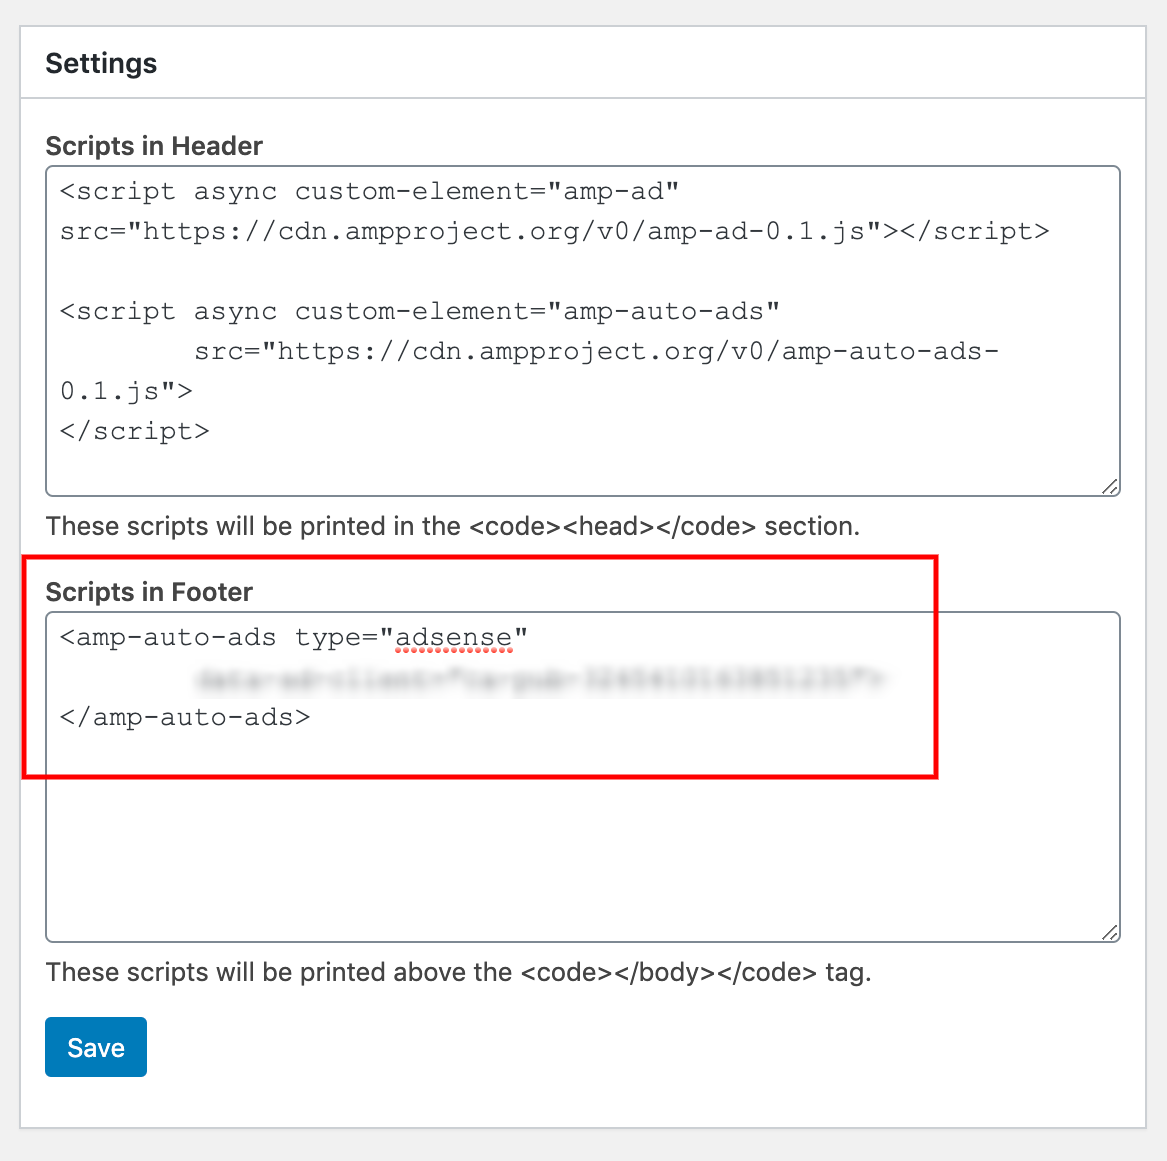Click the blue Save button

click(96, 1046)
